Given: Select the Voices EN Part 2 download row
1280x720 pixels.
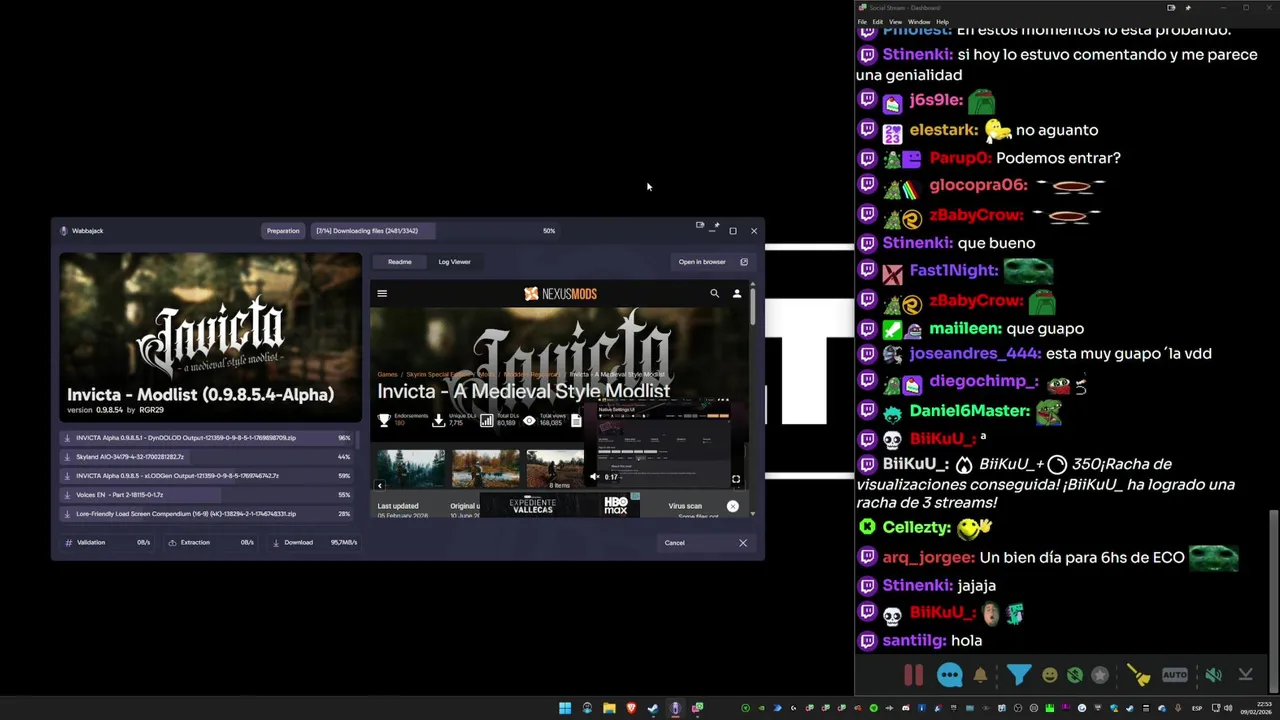Looking at the screenshot, I should point(208,495).
